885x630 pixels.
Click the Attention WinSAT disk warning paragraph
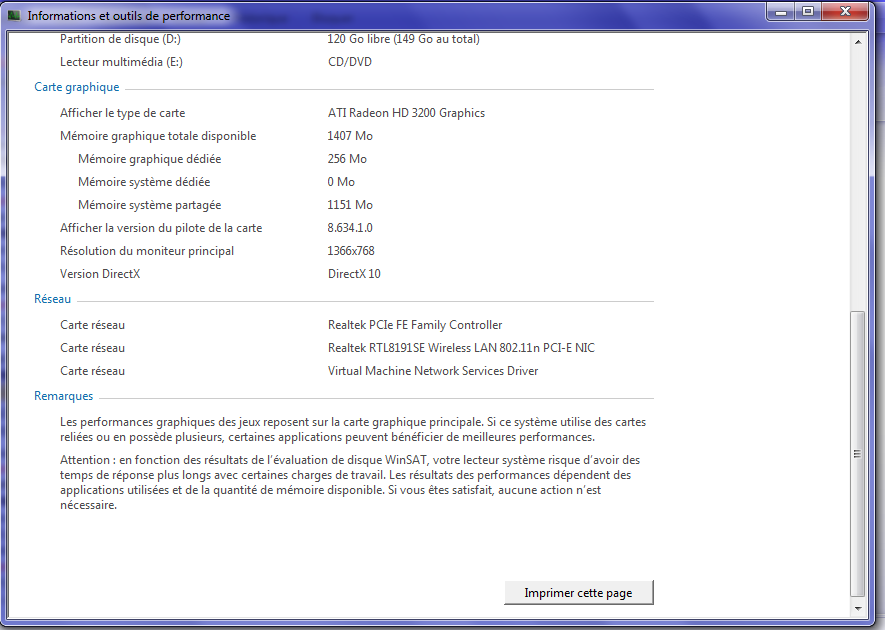(x=350, y=483)
